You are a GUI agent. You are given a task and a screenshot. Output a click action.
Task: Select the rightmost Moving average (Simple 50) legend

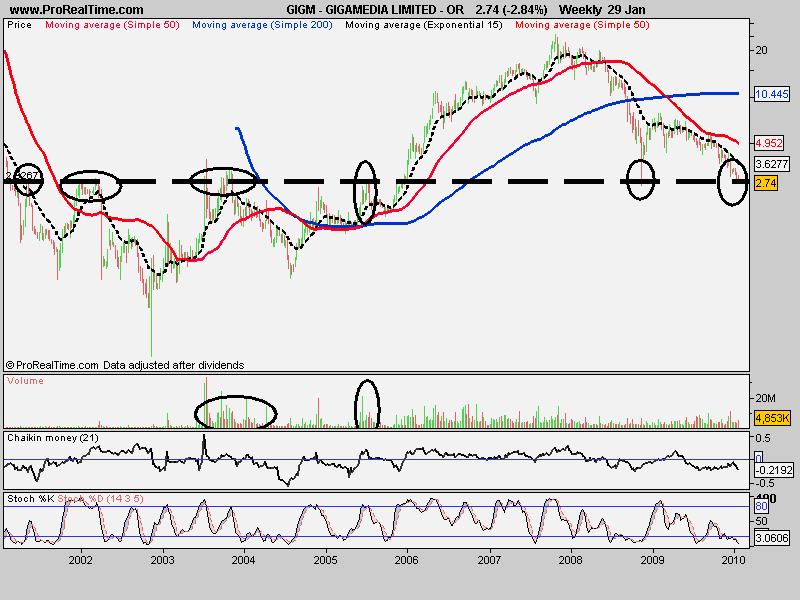click(x=582, y=24)
